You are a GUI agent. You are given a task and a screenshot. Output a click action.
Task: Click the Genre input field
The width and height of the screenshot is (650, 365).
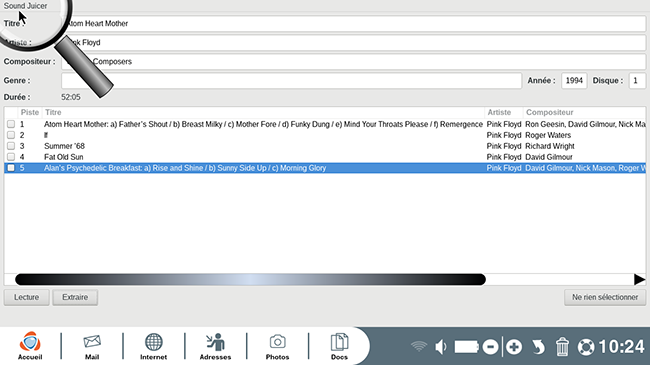tap(291, 80)
